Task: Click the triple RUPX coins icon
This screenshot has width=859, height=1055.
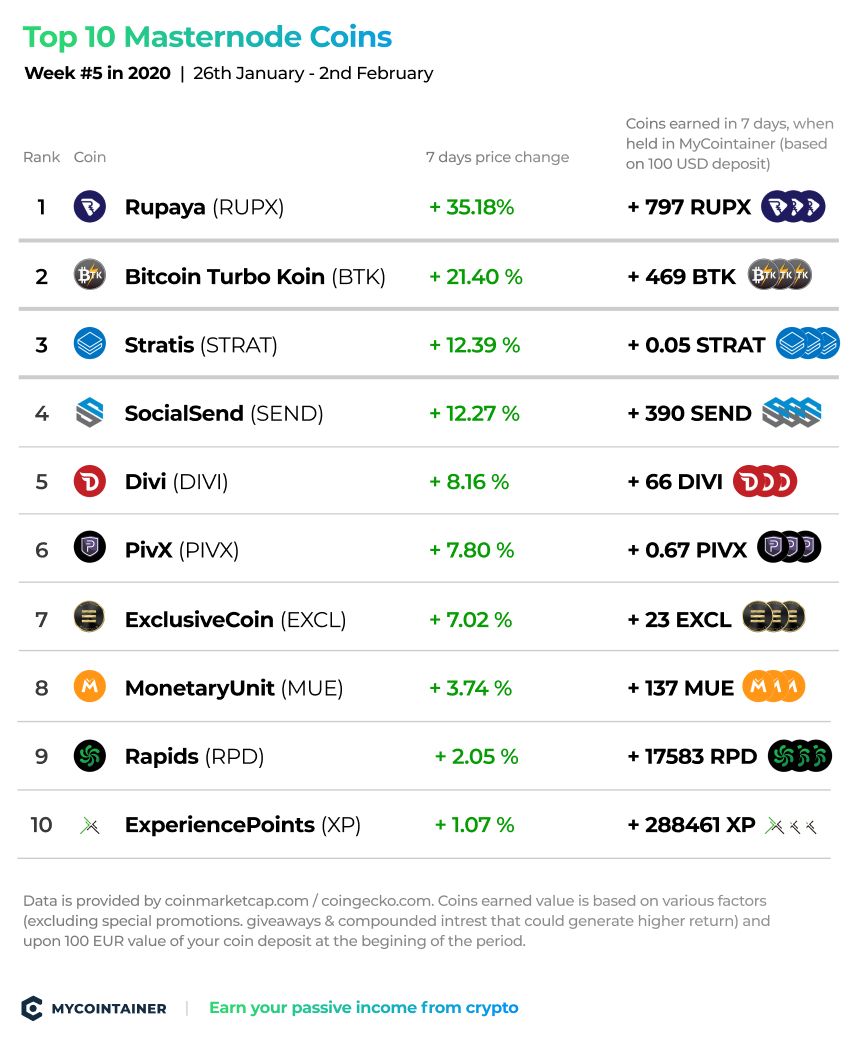Action: tap(793, 207)
